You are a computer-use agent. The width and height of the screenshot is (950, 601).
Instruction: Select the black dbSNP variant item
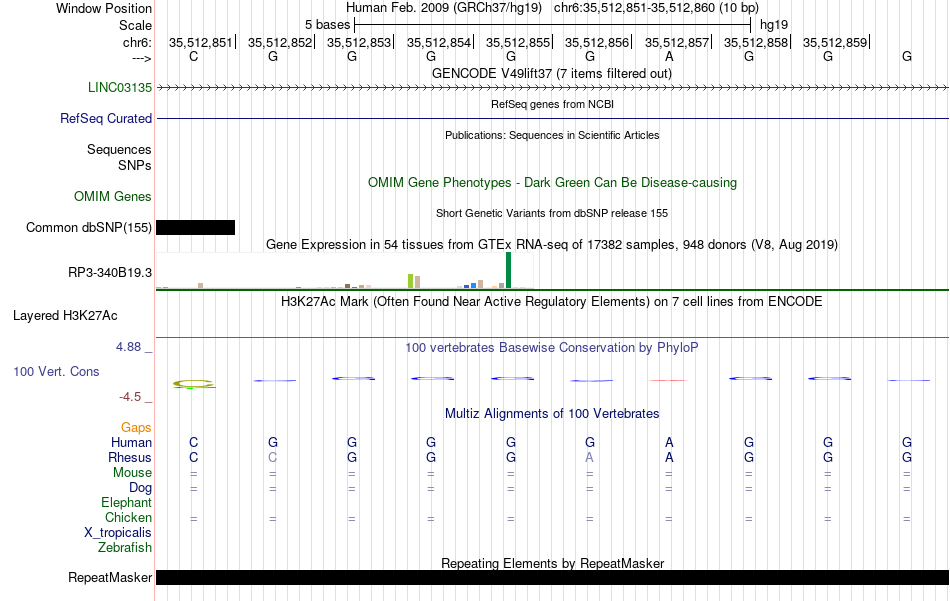(195, 227)
